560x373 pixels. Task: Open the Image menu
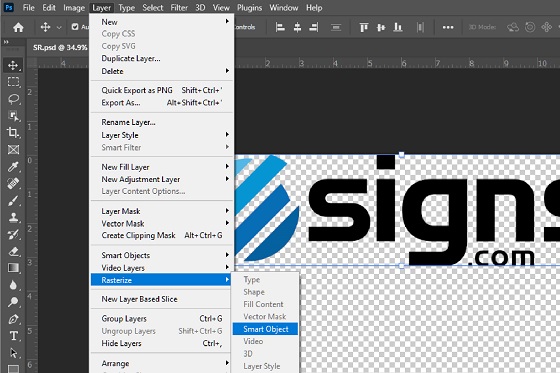tap(74, 8)
